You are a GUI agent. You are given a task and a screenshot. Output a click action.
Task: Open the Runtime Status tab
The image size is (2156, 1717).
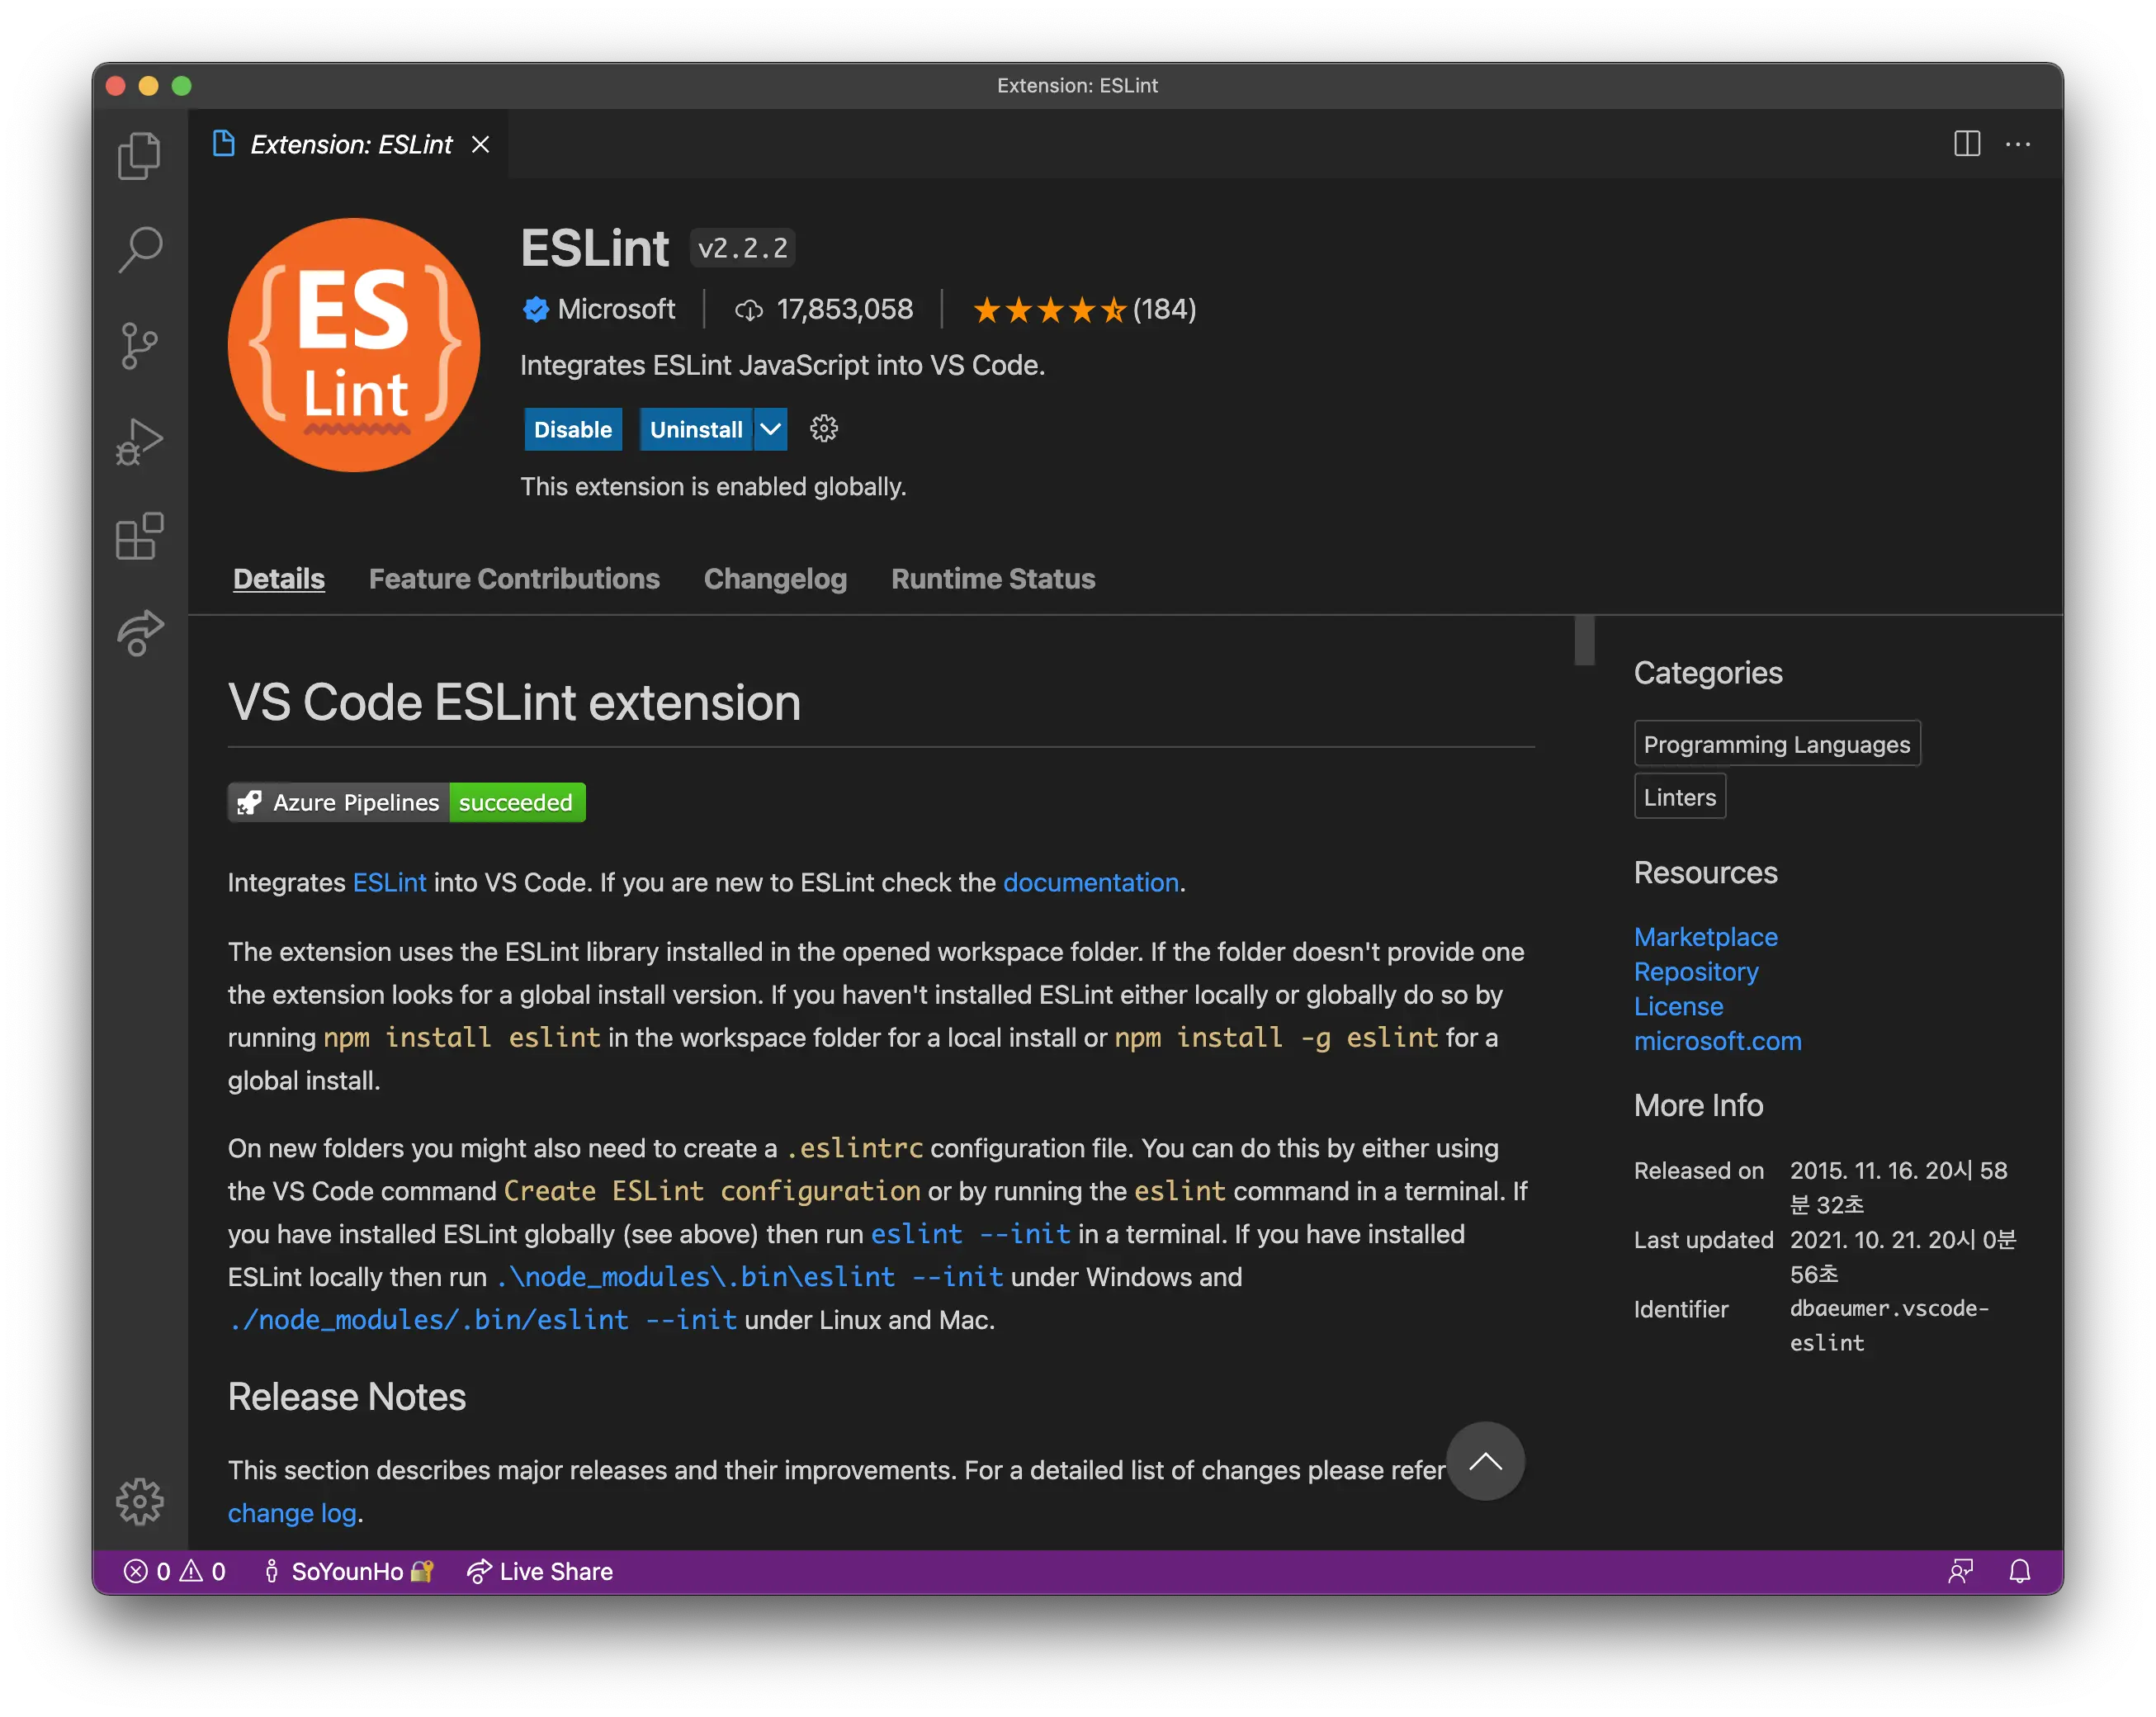point(992,579)
